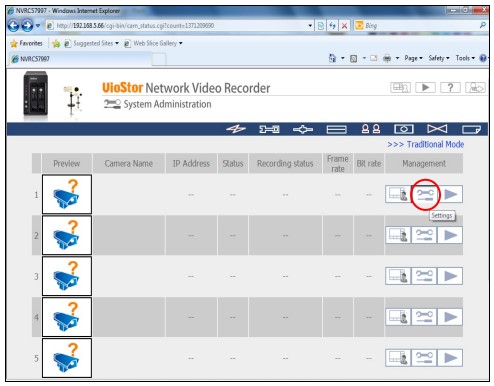Open monitoring view for camera 2
The width and height of the screenshot is (494, 386).
[x=398, y=235]
